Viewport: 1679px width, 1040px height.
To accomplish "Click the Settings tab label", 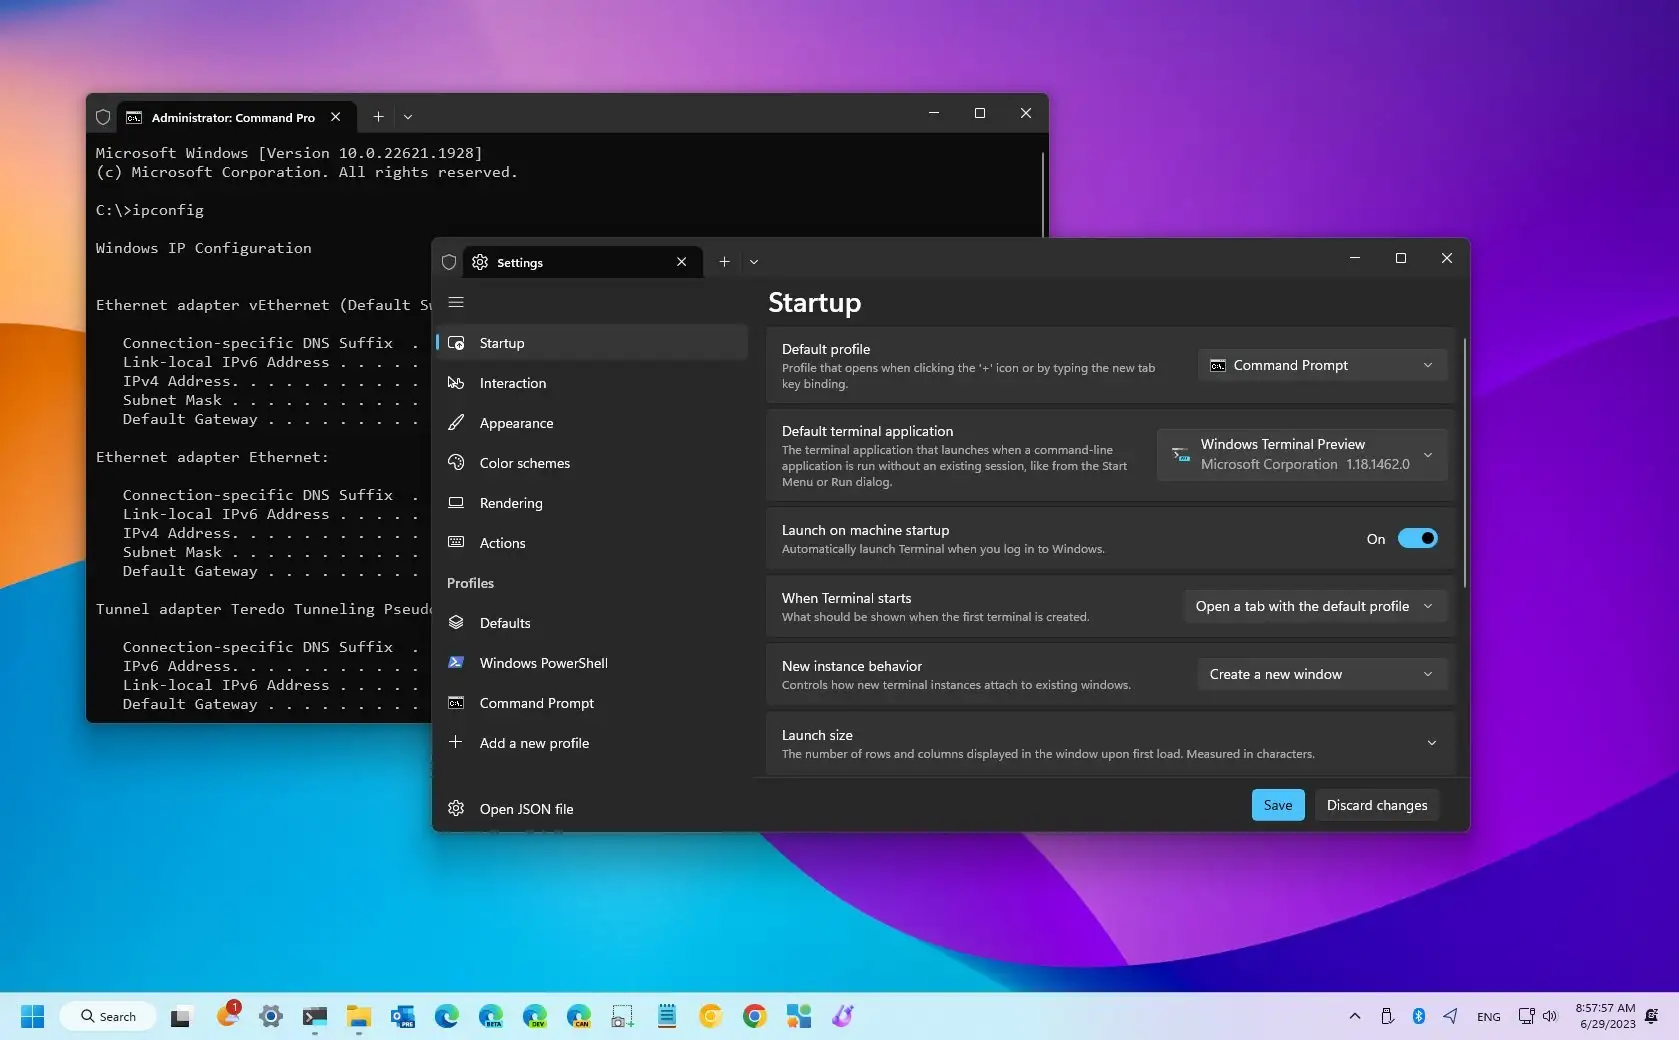I will point(520,262).
